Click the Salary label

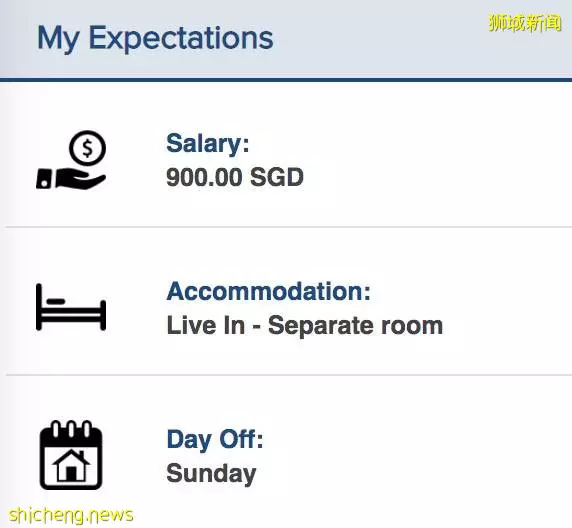208,143
